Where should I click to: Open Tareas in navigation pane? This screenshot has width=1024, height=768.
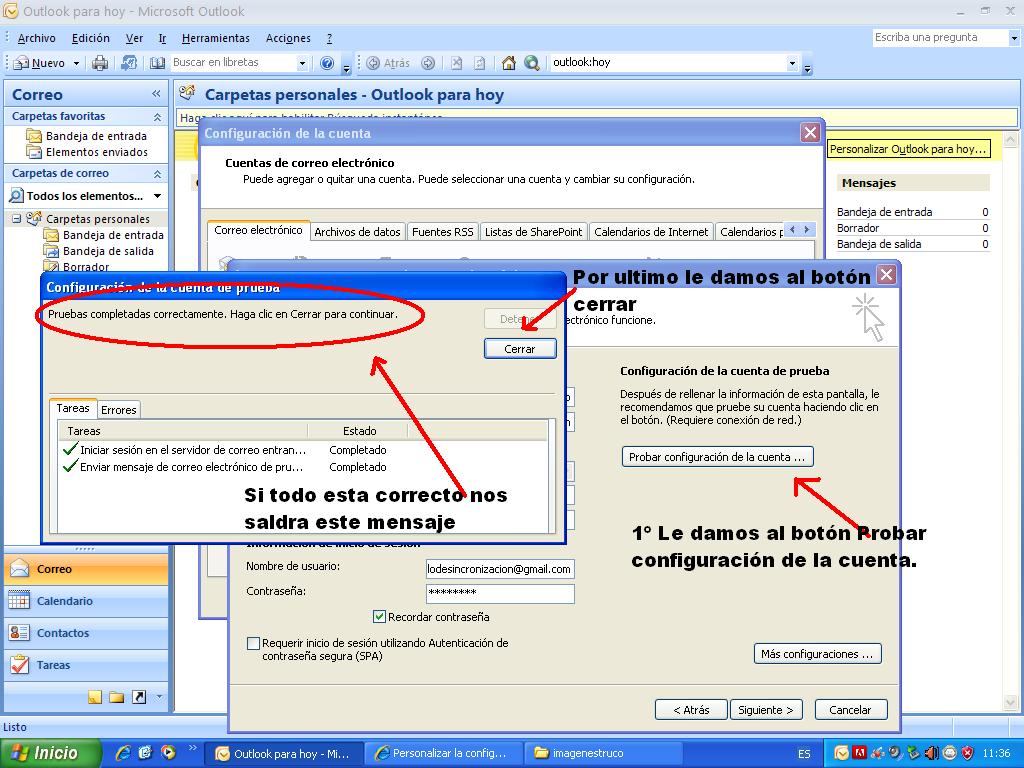tap(86, 665)
